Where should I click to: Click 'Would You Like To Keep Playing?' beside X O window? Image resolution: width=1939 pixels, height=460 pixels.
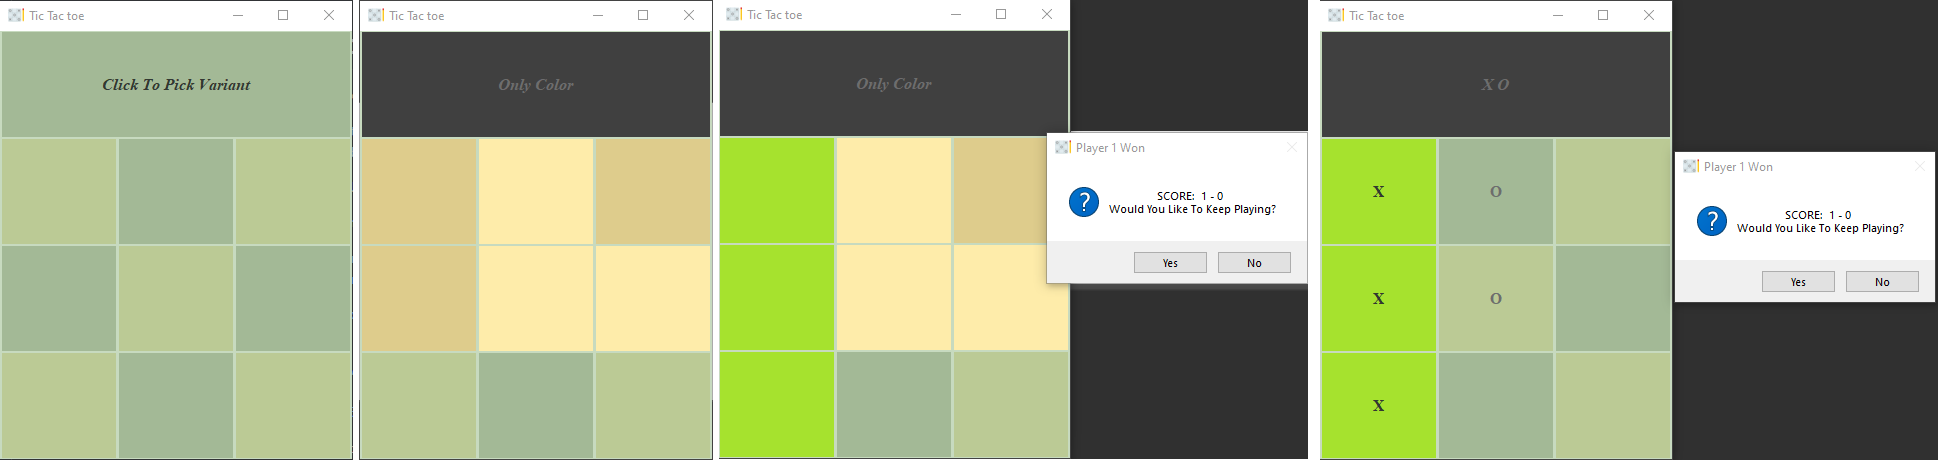(1820, 228)
